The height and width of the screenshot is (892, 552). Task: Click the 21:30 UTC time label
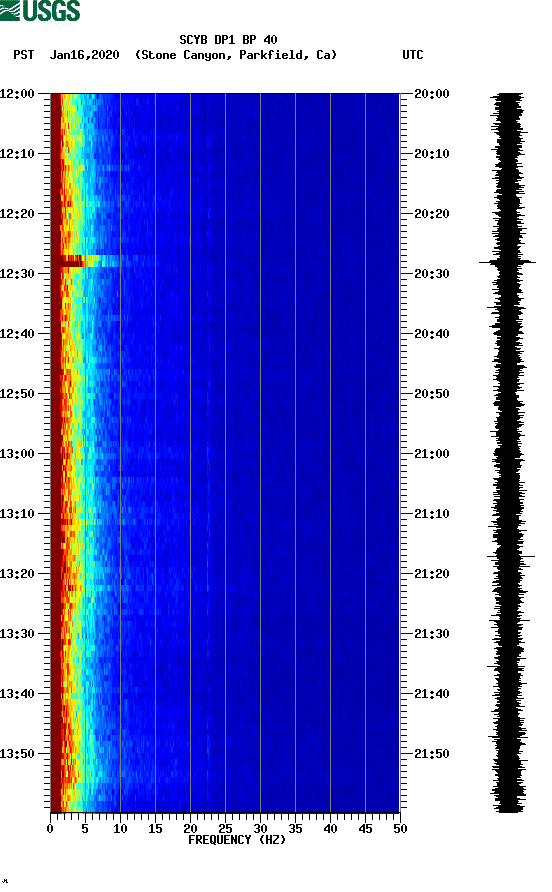tap(432, 634)
